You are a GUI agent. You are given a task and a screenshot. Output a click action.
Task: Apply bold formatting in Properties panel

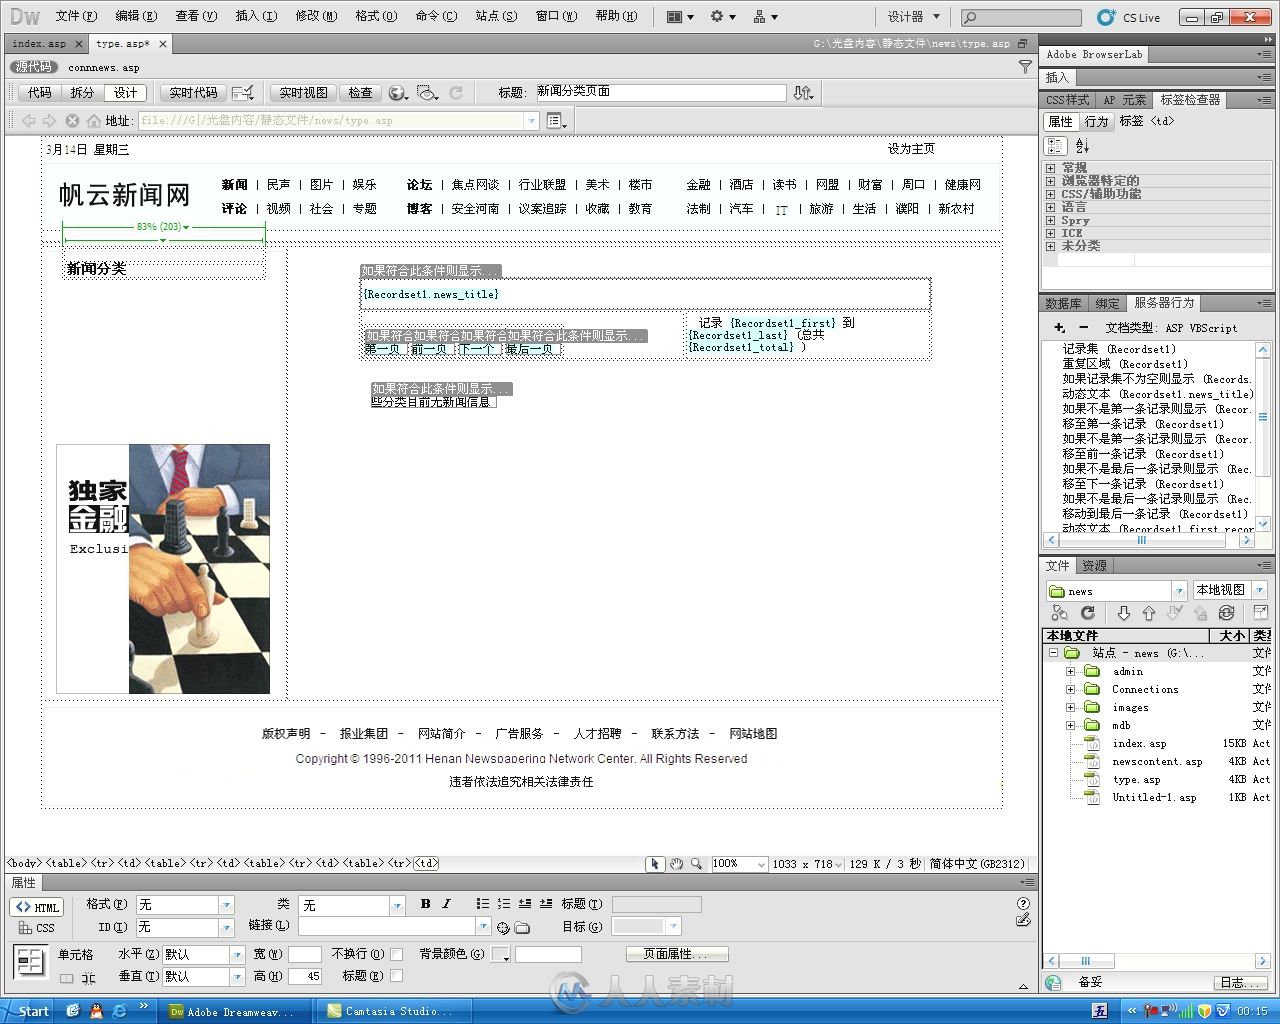pyautogui.click(x=425, y=904)
